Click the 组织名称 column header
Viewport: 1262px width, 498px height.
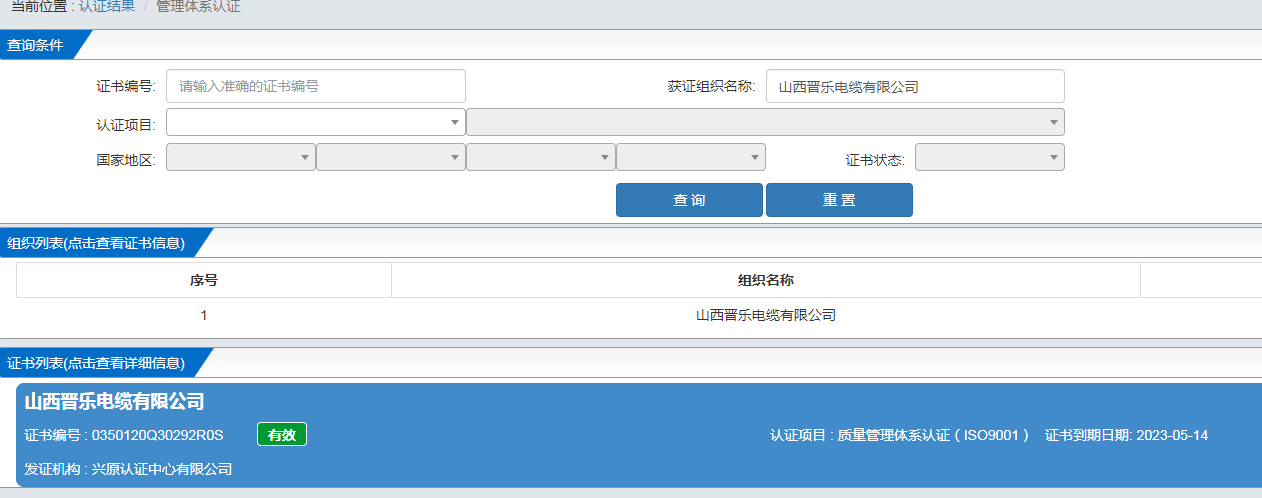766,280
